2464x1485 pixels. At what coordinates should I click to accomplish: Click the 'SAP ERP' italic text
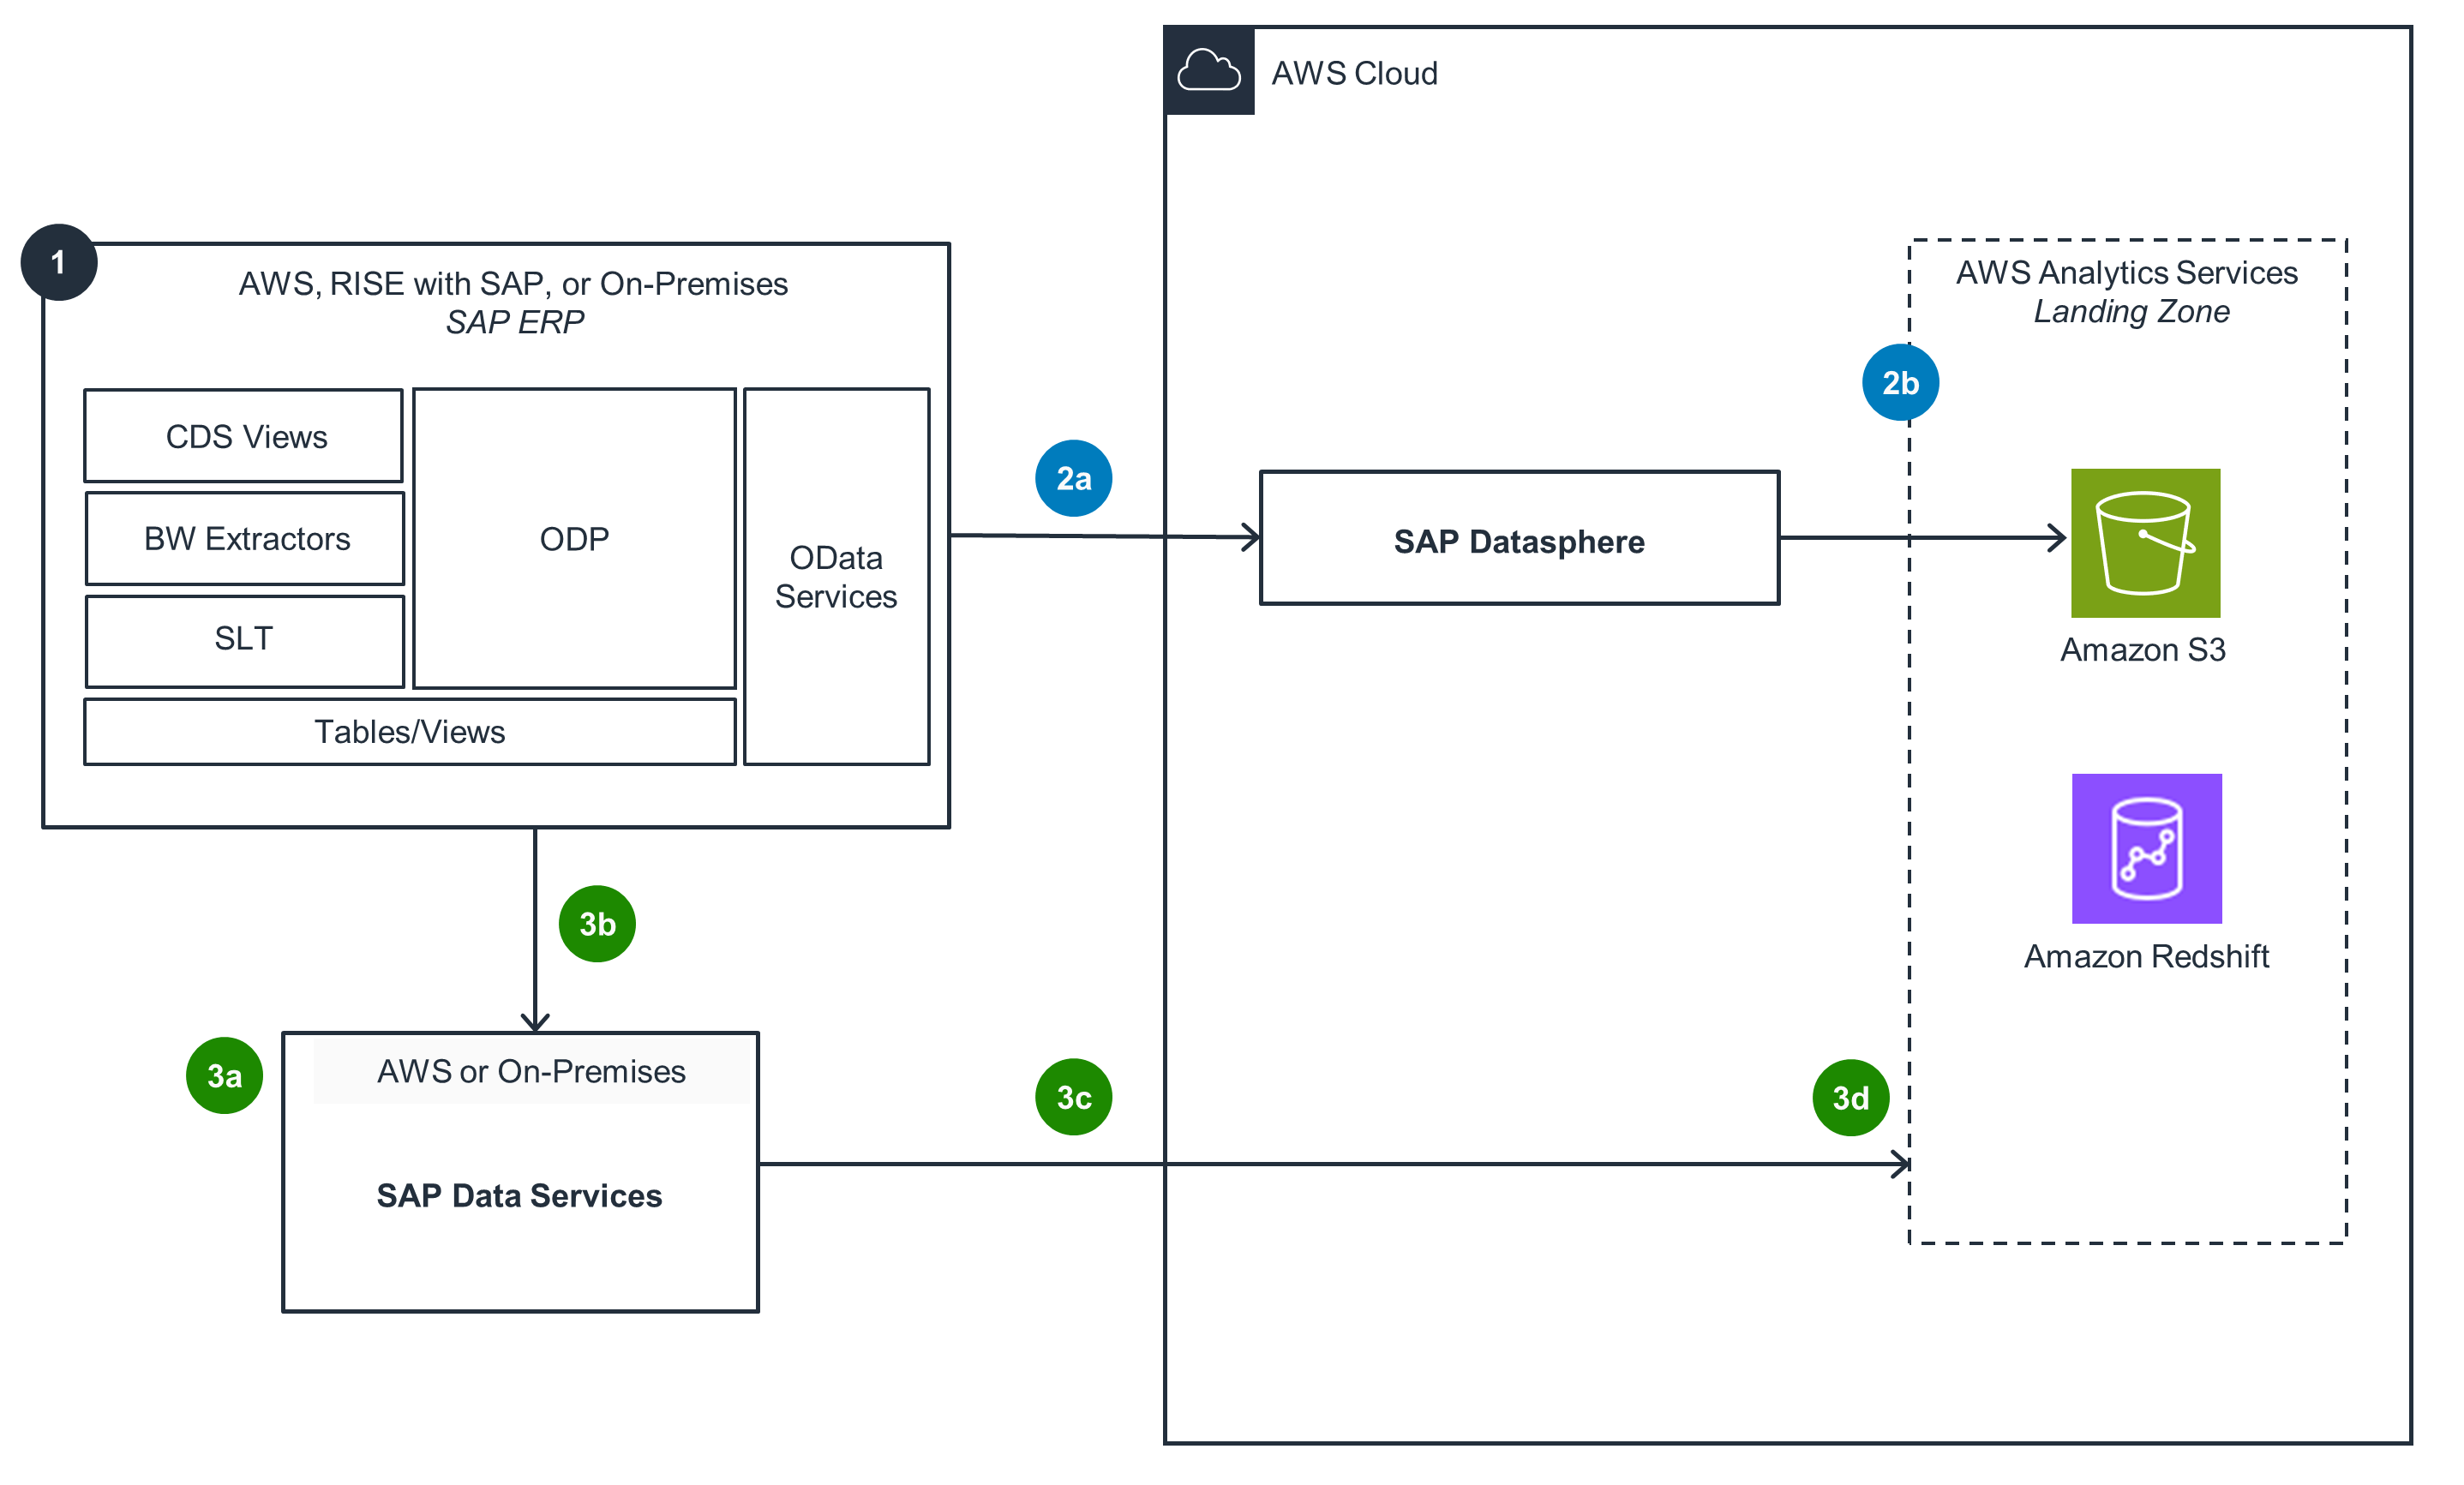514,322
